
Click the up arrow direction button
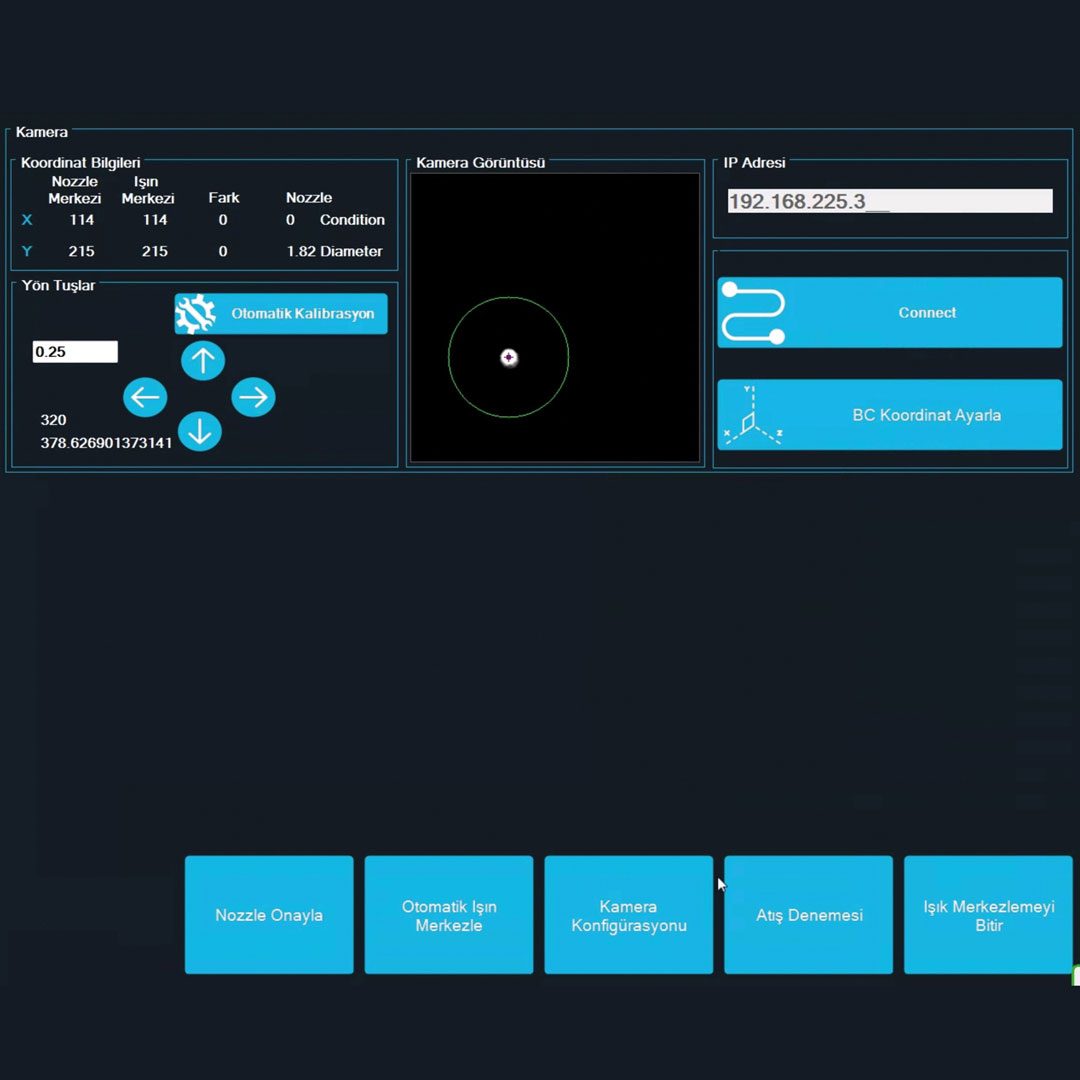203,360
